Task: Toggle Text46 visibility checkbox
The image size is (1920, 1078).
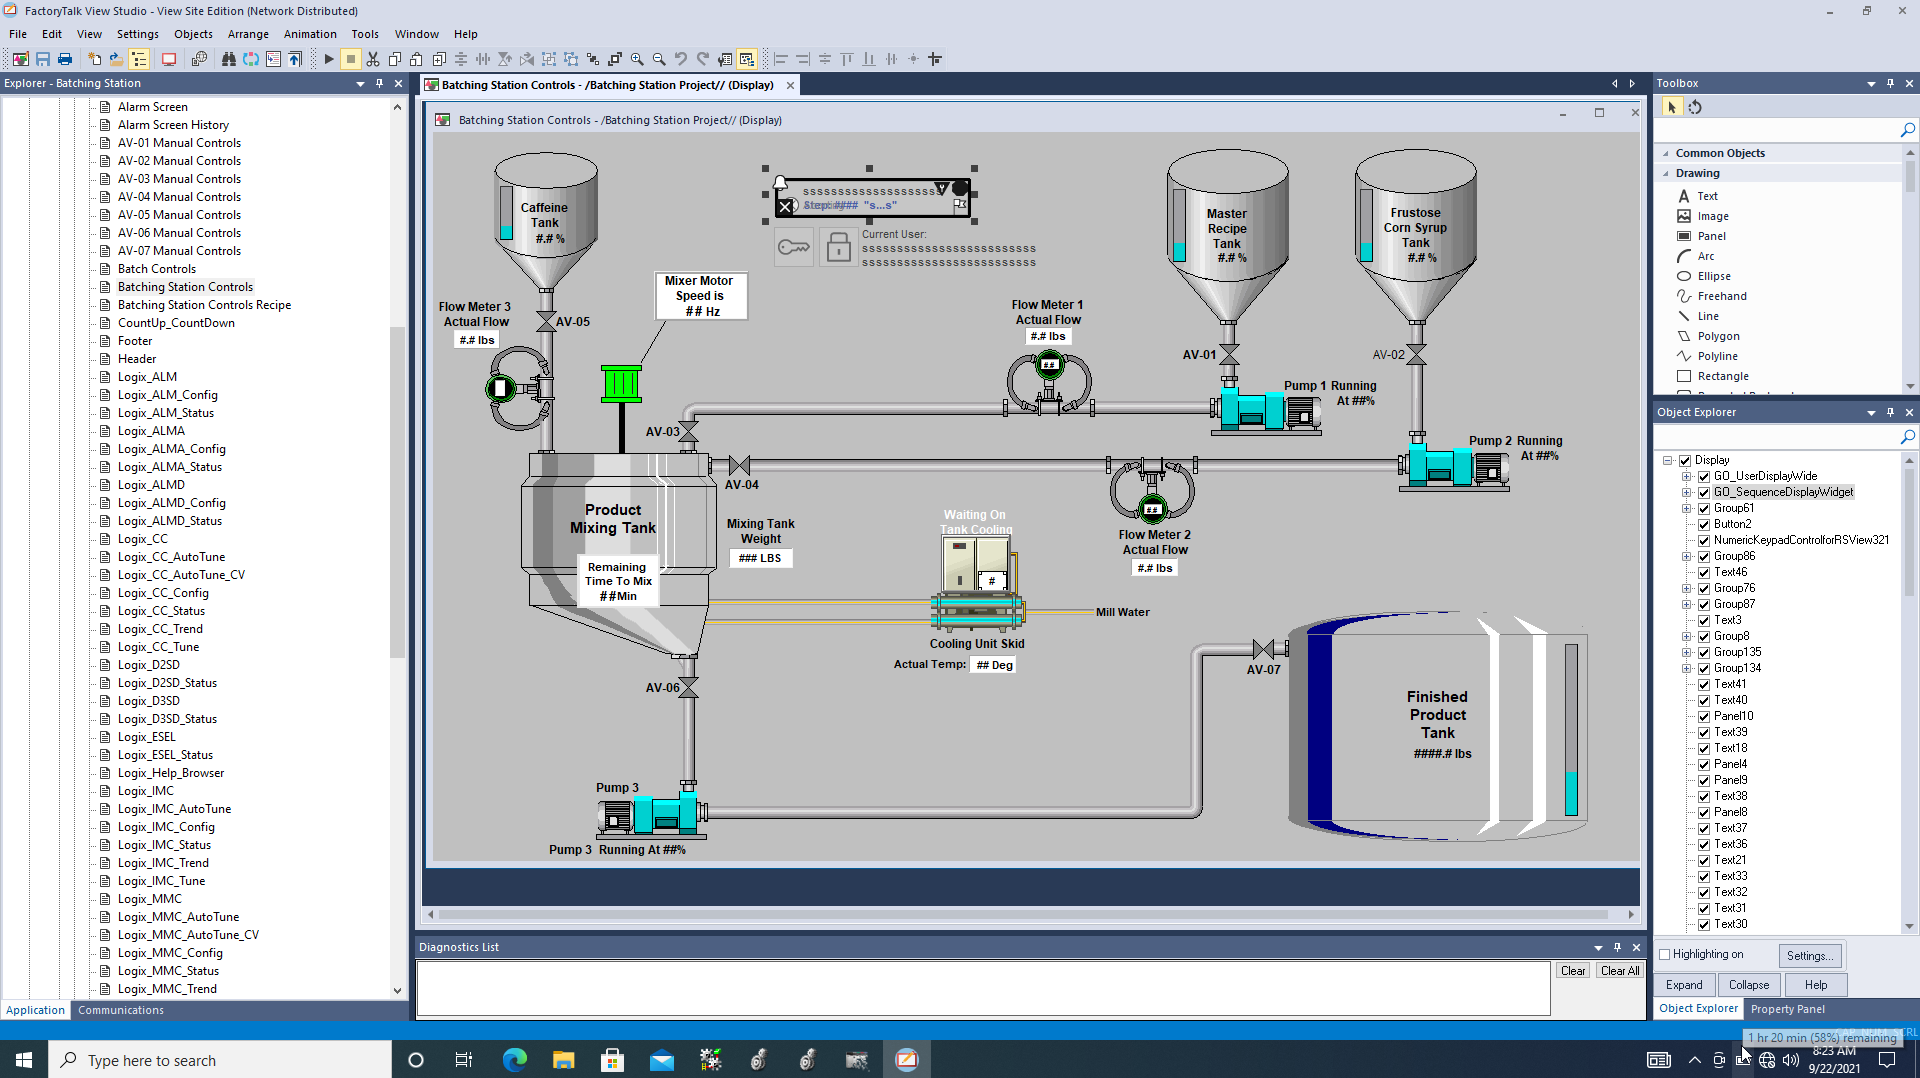Action: click(1704, 572)
